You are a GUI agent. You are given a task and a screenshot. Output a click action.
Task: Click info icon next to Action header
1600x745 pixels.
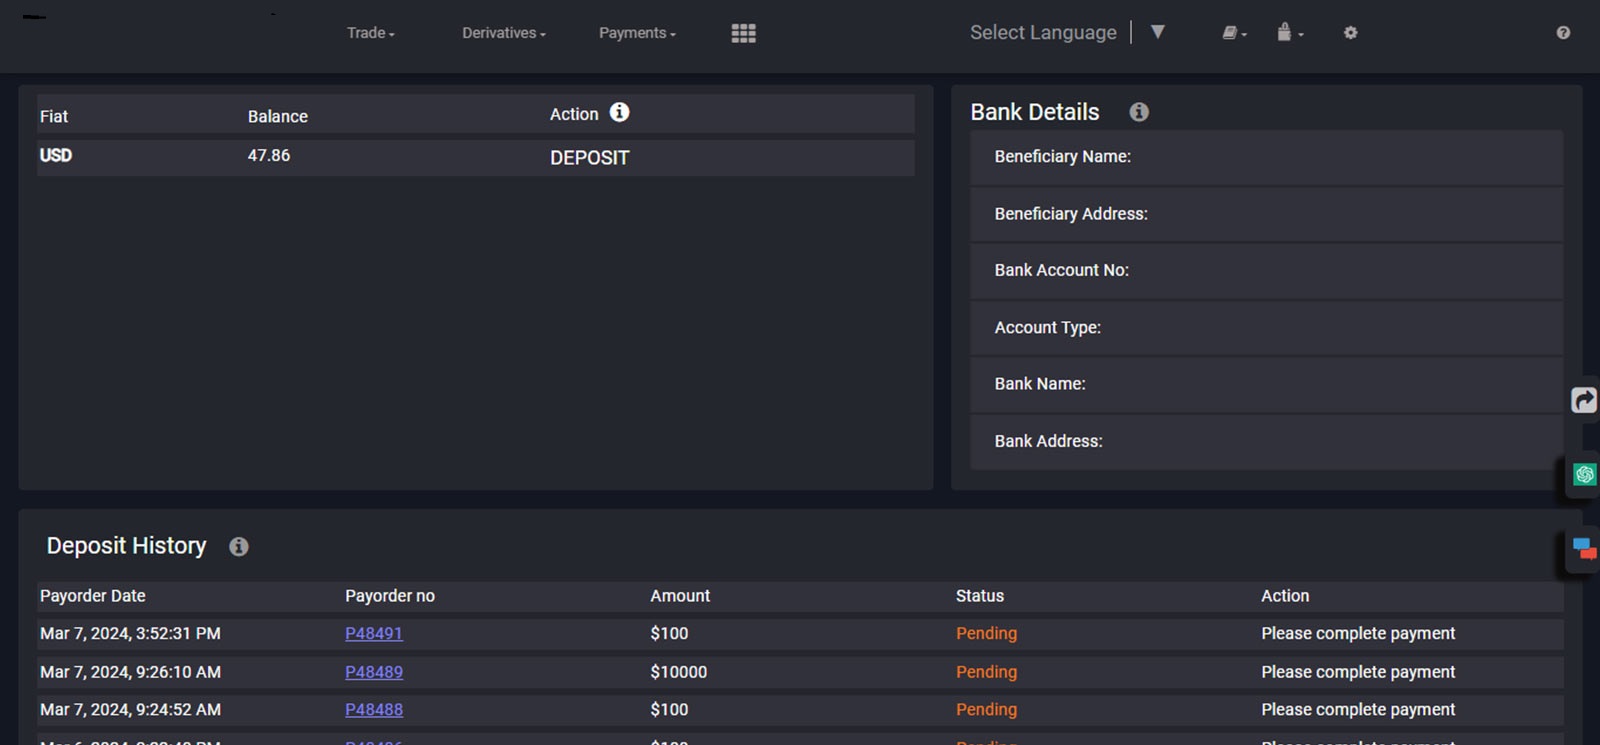620,112
